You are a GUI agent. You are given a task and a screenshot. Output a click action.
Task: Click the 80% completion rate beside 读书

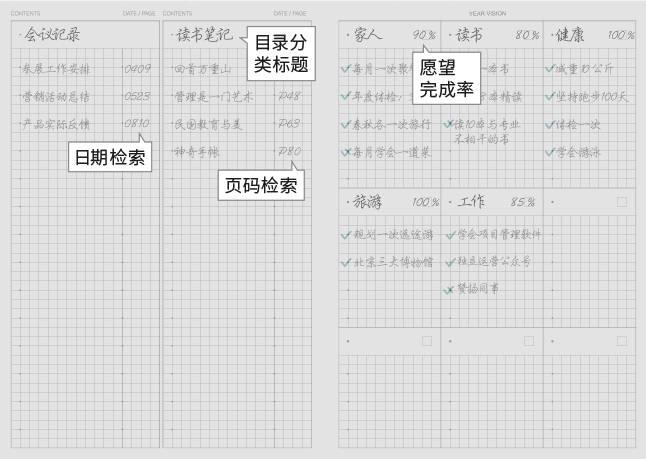(527, 35)
